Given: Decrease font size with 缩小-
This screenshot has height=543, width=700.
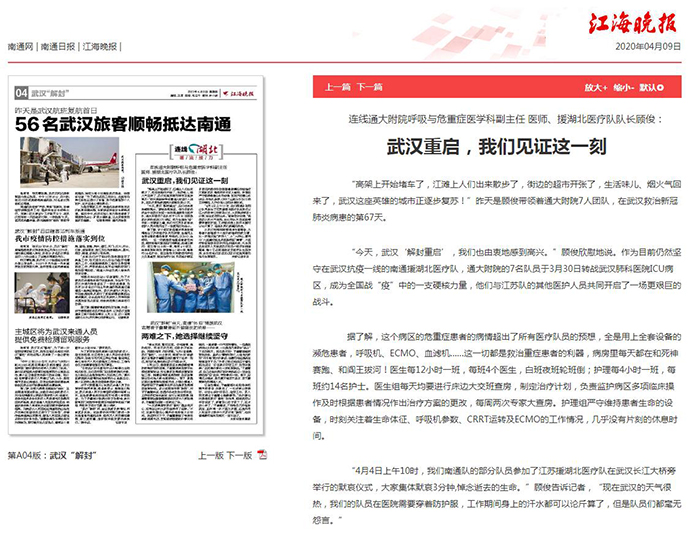Looking at the screenshot, I should 624,87.
